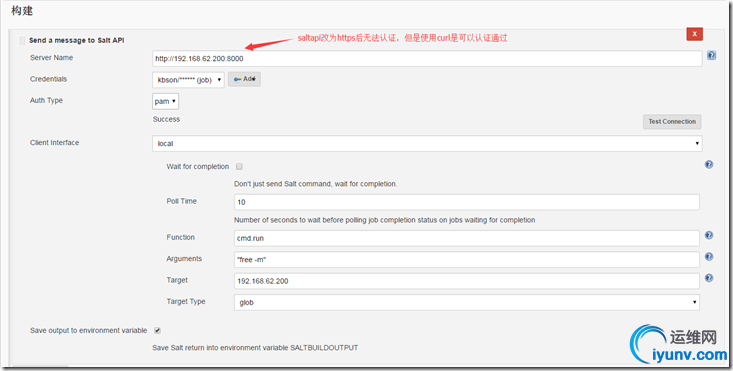
Task: Focus the Arguments field with free -m
Action: coord(467,259)
